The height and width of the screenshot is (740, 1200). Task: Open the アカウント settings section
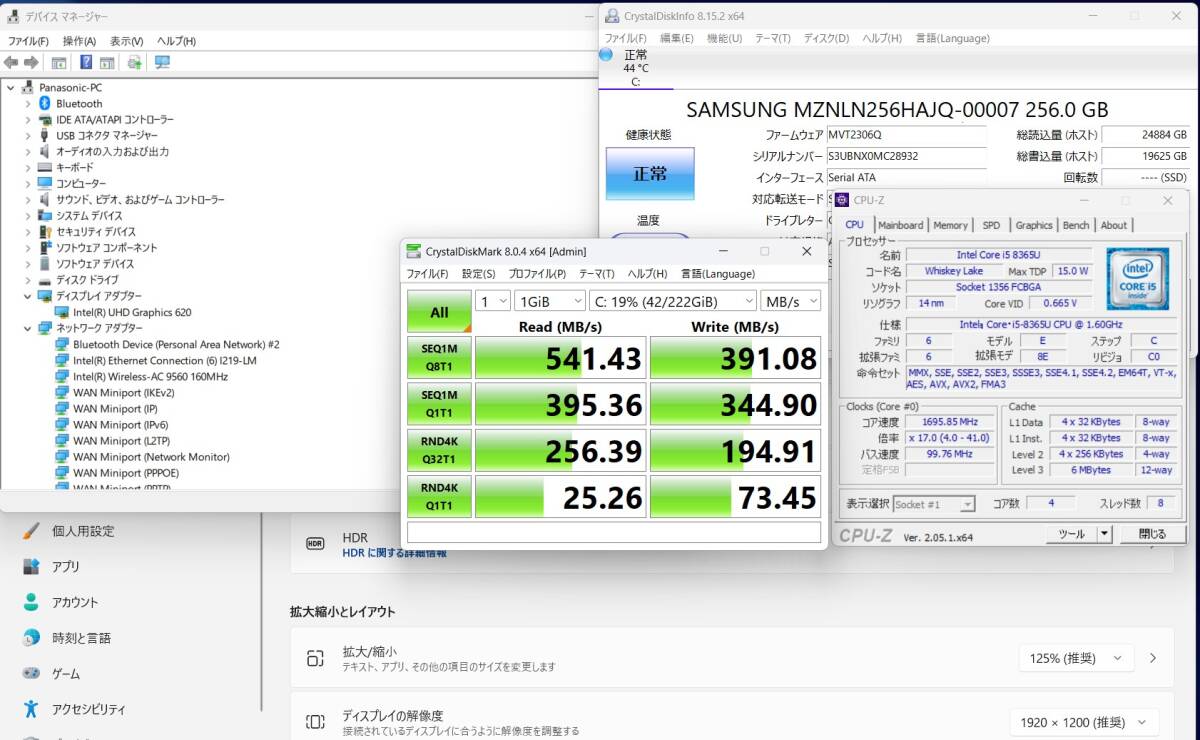[75, 602]
